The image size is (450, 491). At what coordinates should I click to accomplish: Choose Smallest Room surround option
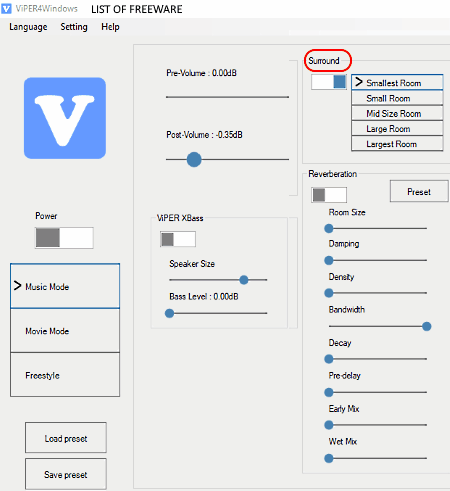tap(397, 82)
